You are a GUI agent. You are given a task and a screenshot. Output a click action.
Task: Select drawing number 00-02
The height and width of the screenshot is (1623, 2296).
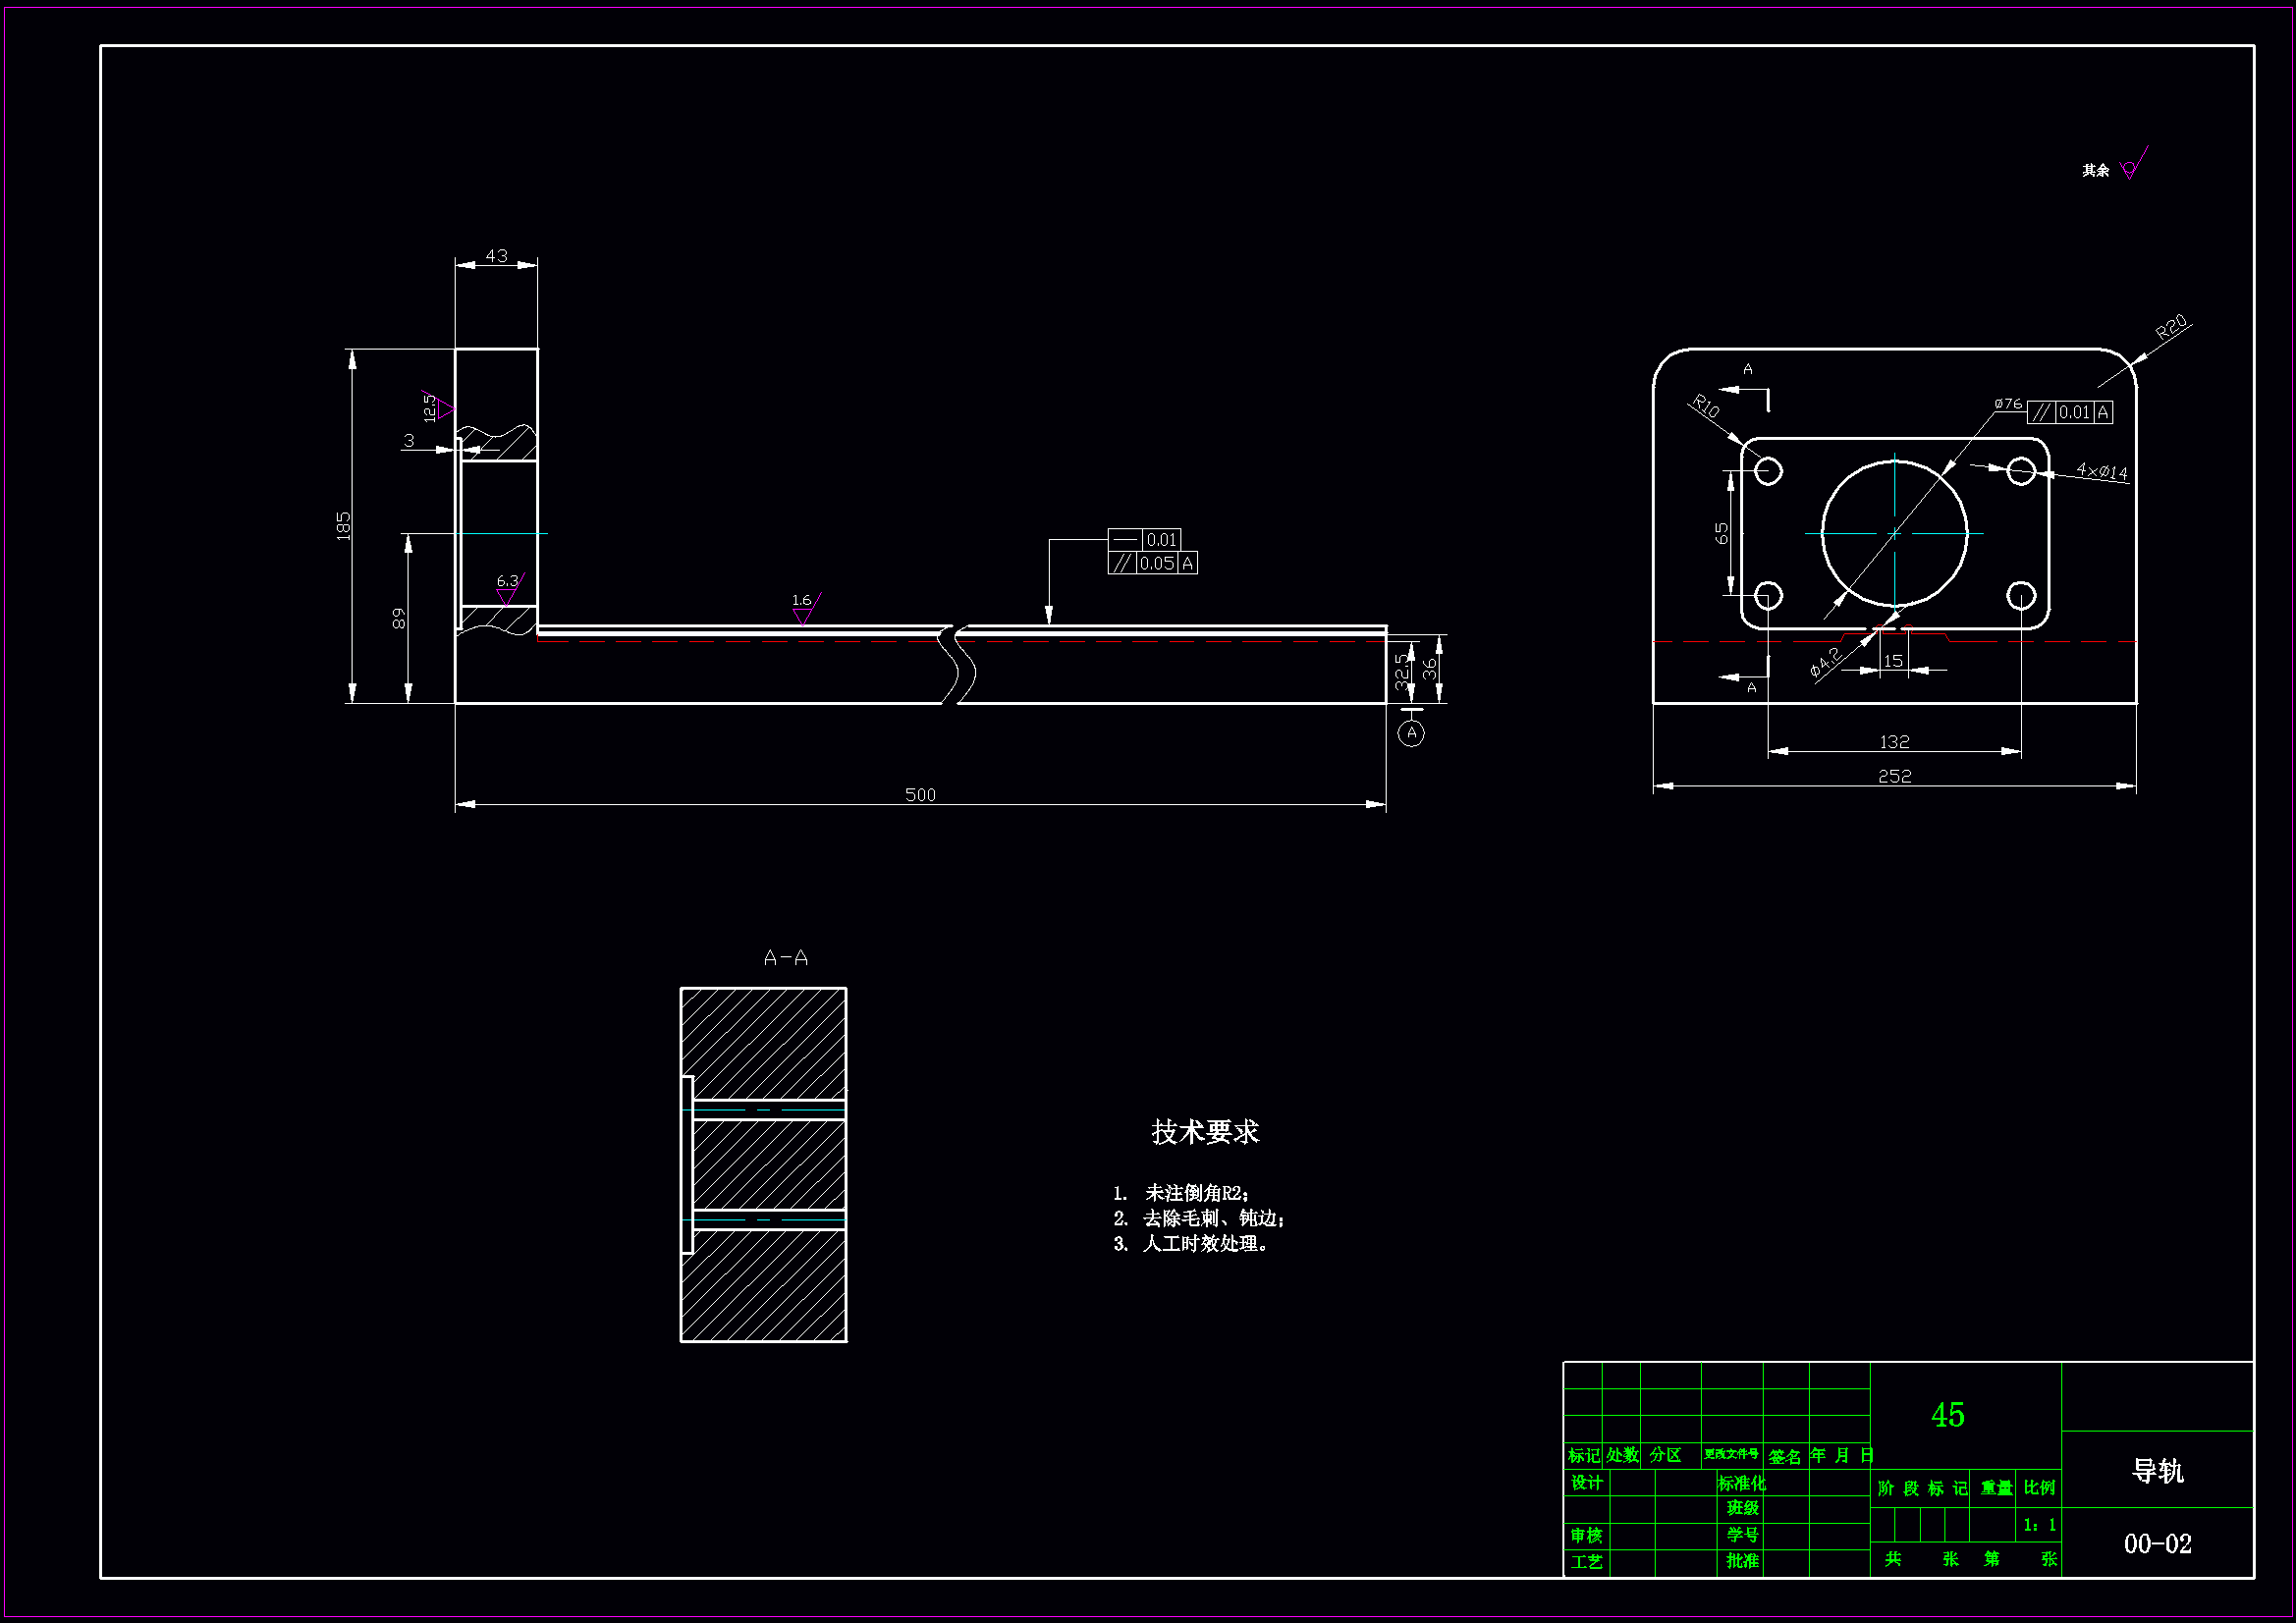tap(2157, 1544)
